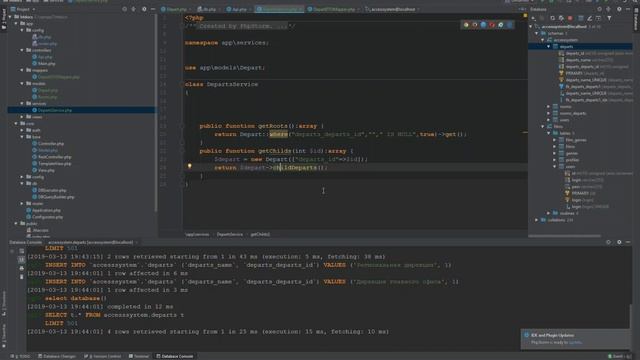The image size is (640, 360).
Task: Open the Chrome browser preview icon
Action: pyautogui.click(x=466, y=25)
